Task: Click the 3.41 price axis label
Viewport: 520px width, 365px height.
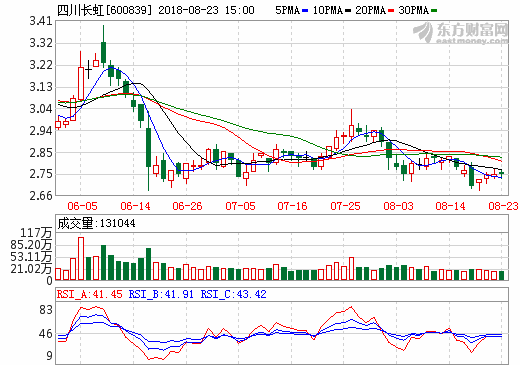Action: pos(41,21)
